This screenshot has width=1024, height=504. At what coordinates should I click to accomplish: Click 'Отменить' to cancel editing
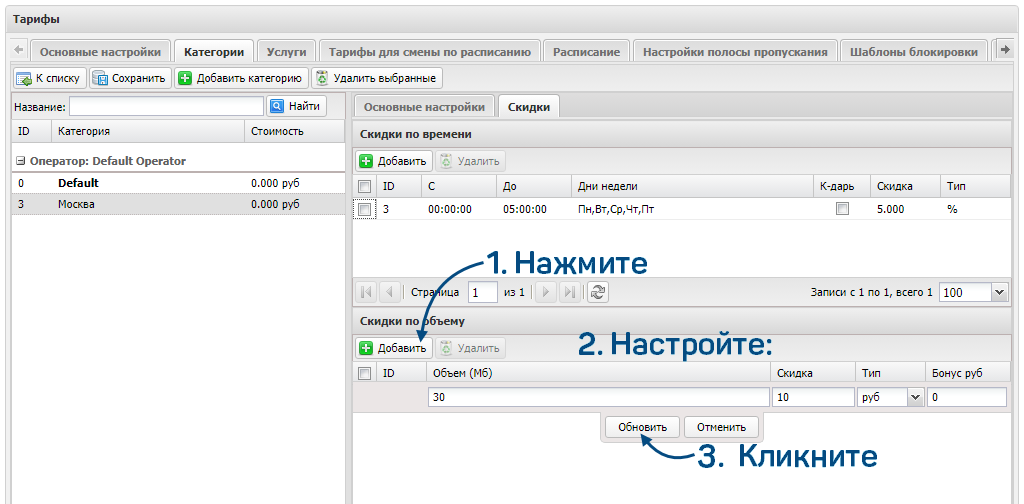tap(721, 428)
